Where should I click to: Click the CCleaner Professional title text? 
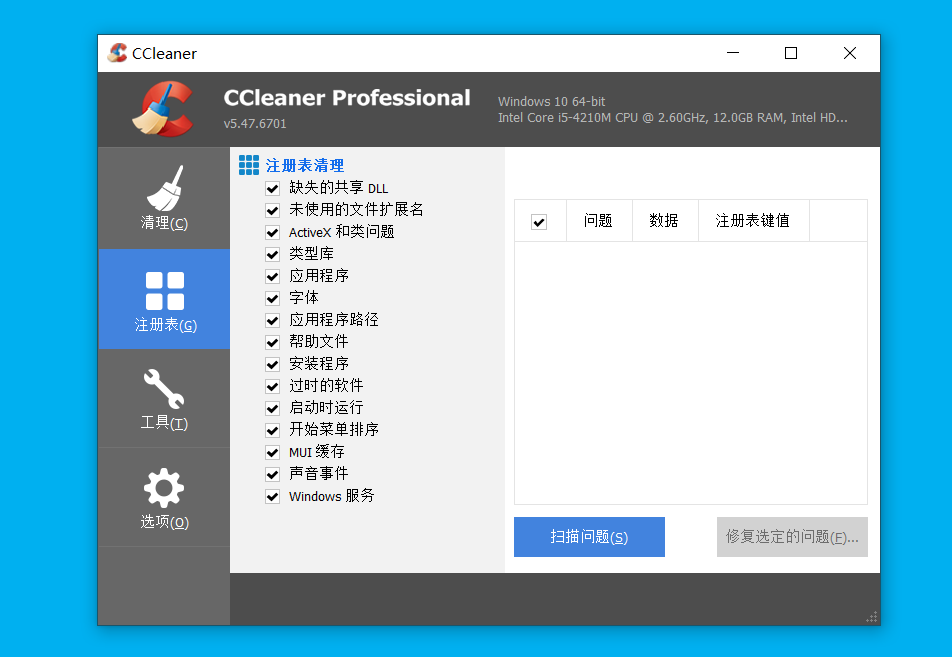tap(347, 98)
